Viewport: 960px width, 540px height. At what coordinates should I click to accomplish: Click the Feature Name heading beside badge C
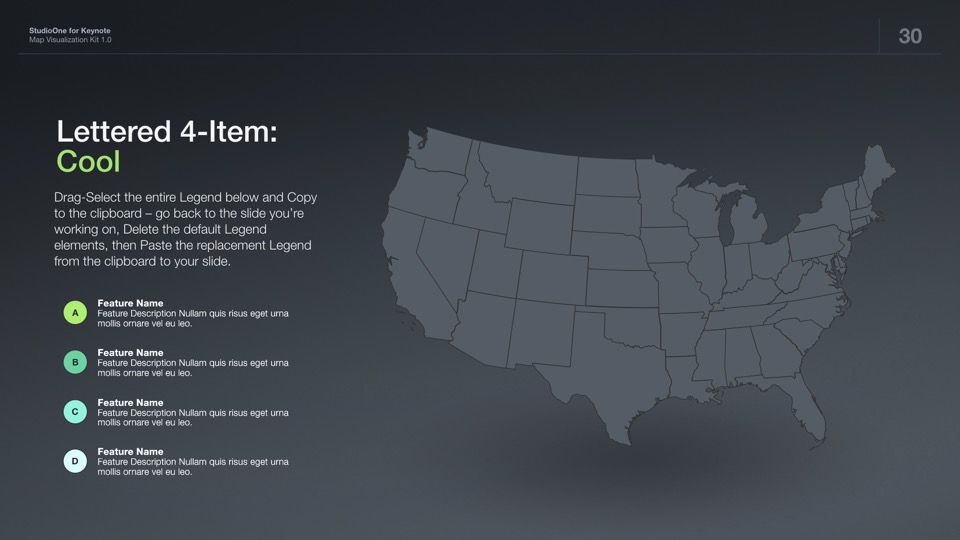pyautogui.click(x=130, y=402)
